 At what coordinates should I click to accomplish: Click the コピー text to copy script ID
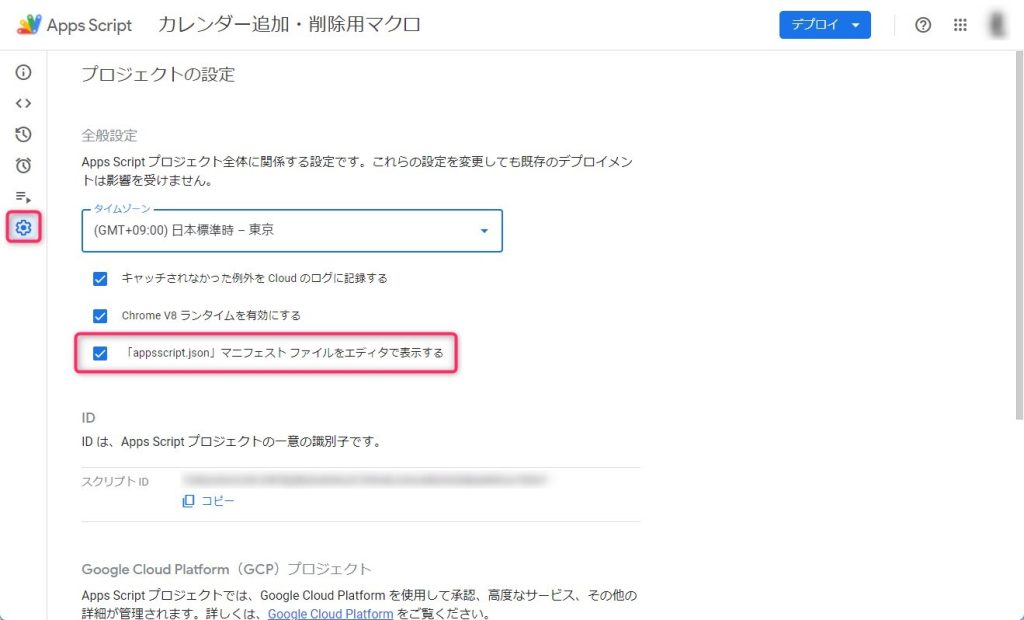tap(218, 501)
